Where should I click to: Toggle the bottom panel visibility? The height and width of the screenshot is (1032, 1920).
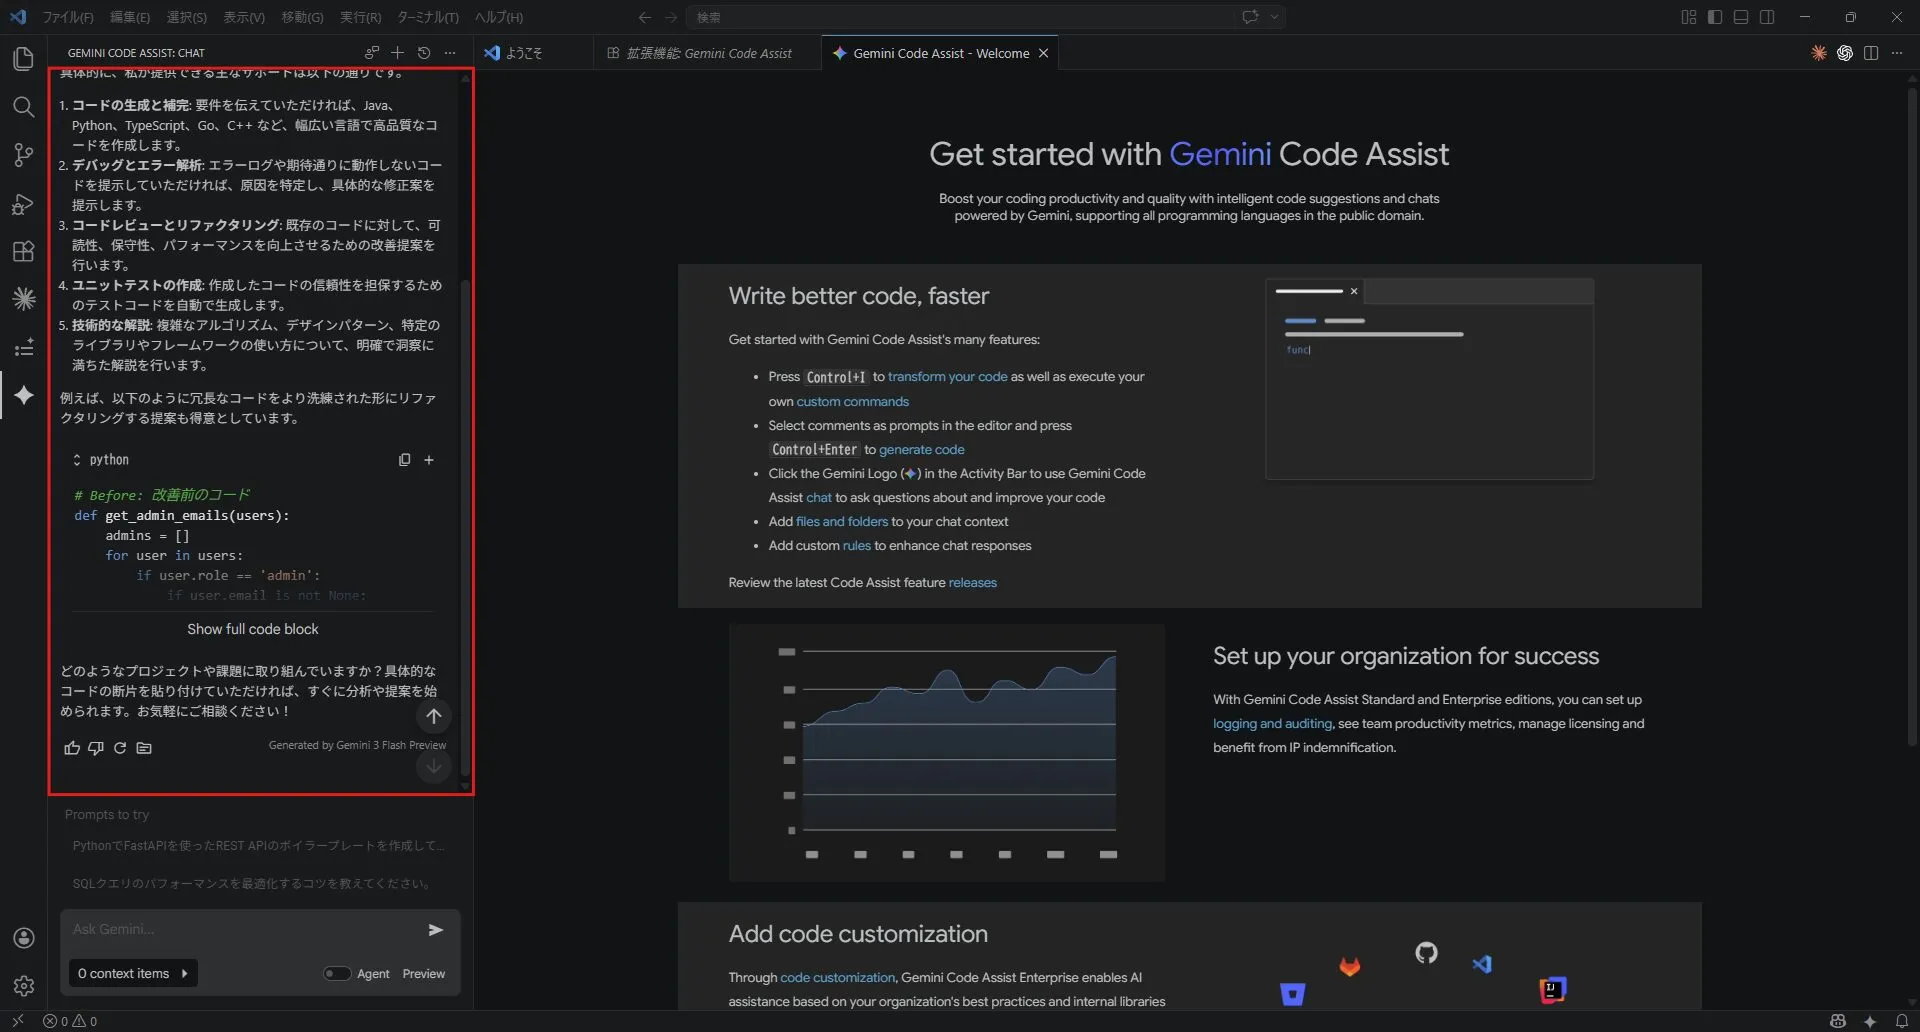[x=1741, y=17]
